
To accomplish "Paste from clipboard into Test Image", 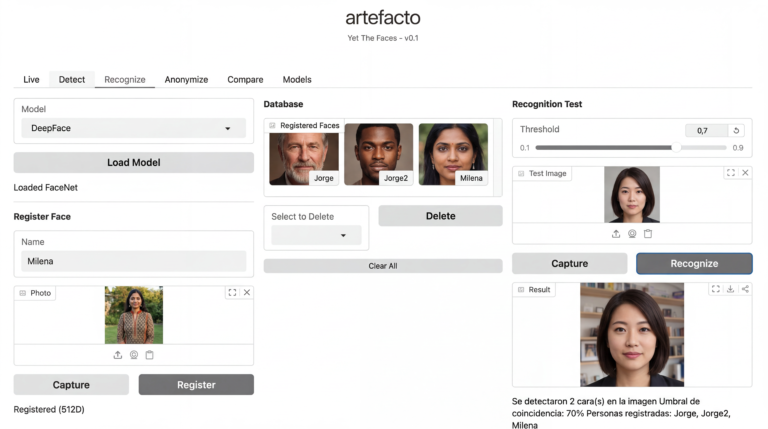I will pos(648,234).
